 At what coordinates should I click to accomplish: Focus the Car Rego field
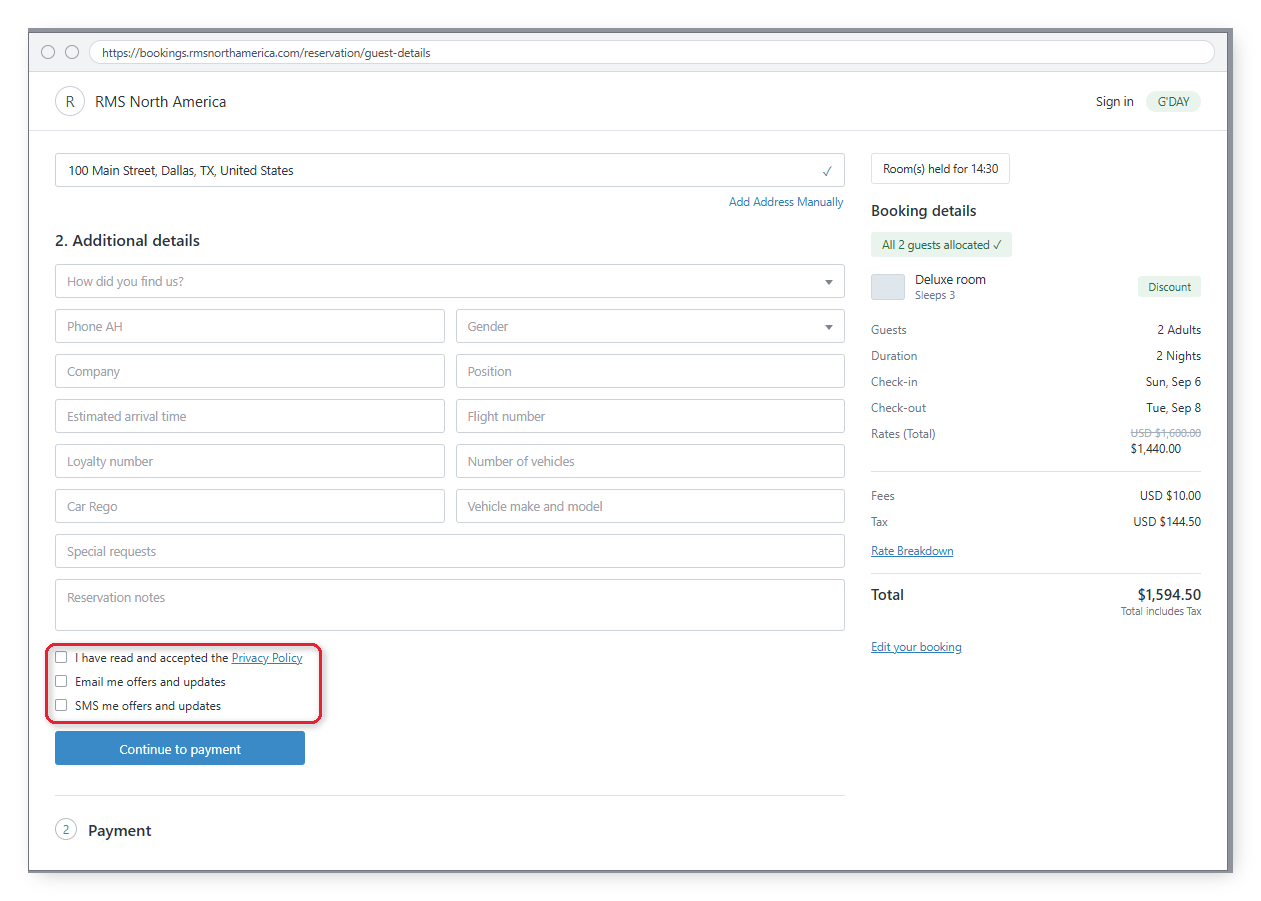pyautogui.click(x=250, y=506)
